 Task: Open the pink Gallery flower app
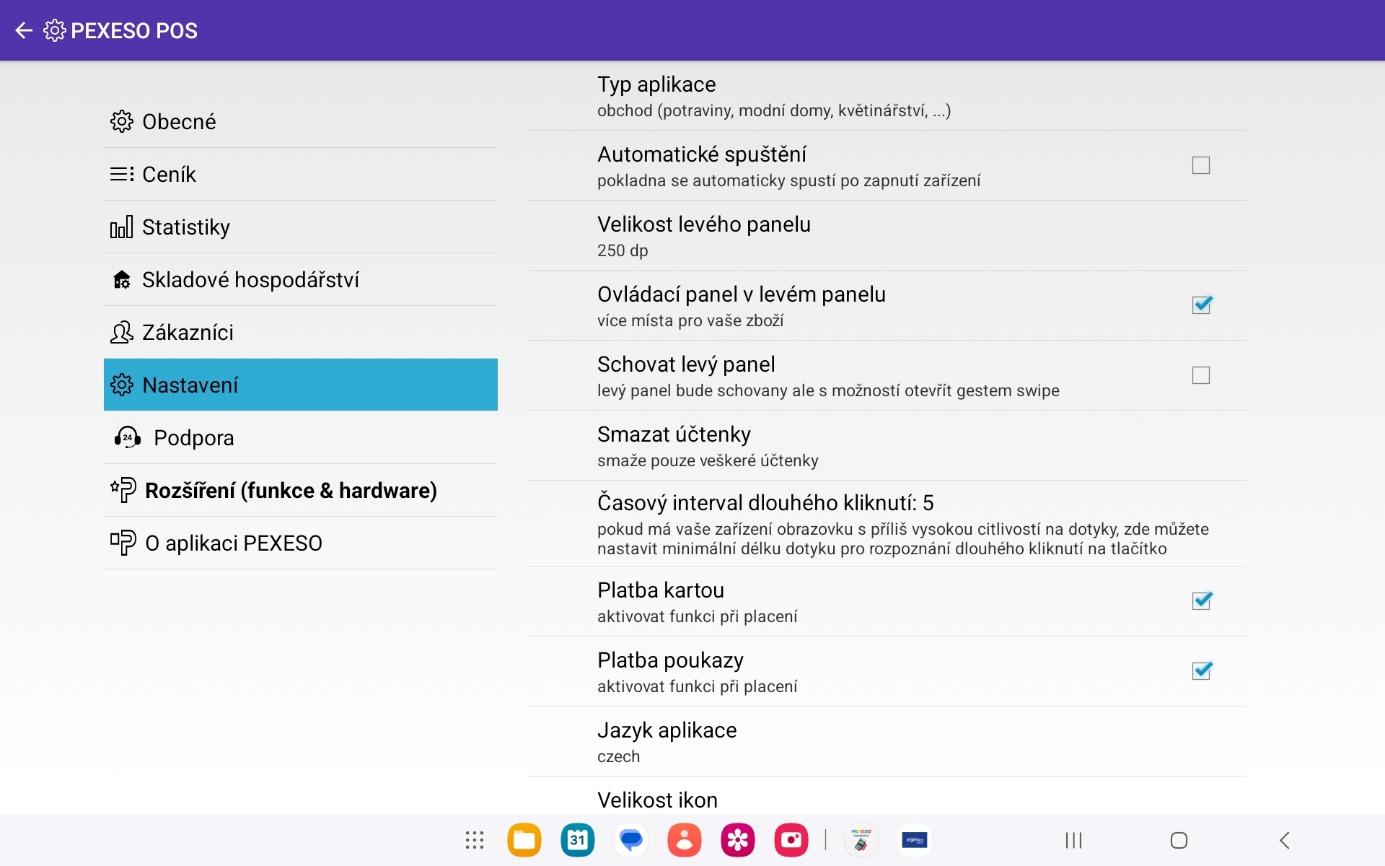point(738,840)
